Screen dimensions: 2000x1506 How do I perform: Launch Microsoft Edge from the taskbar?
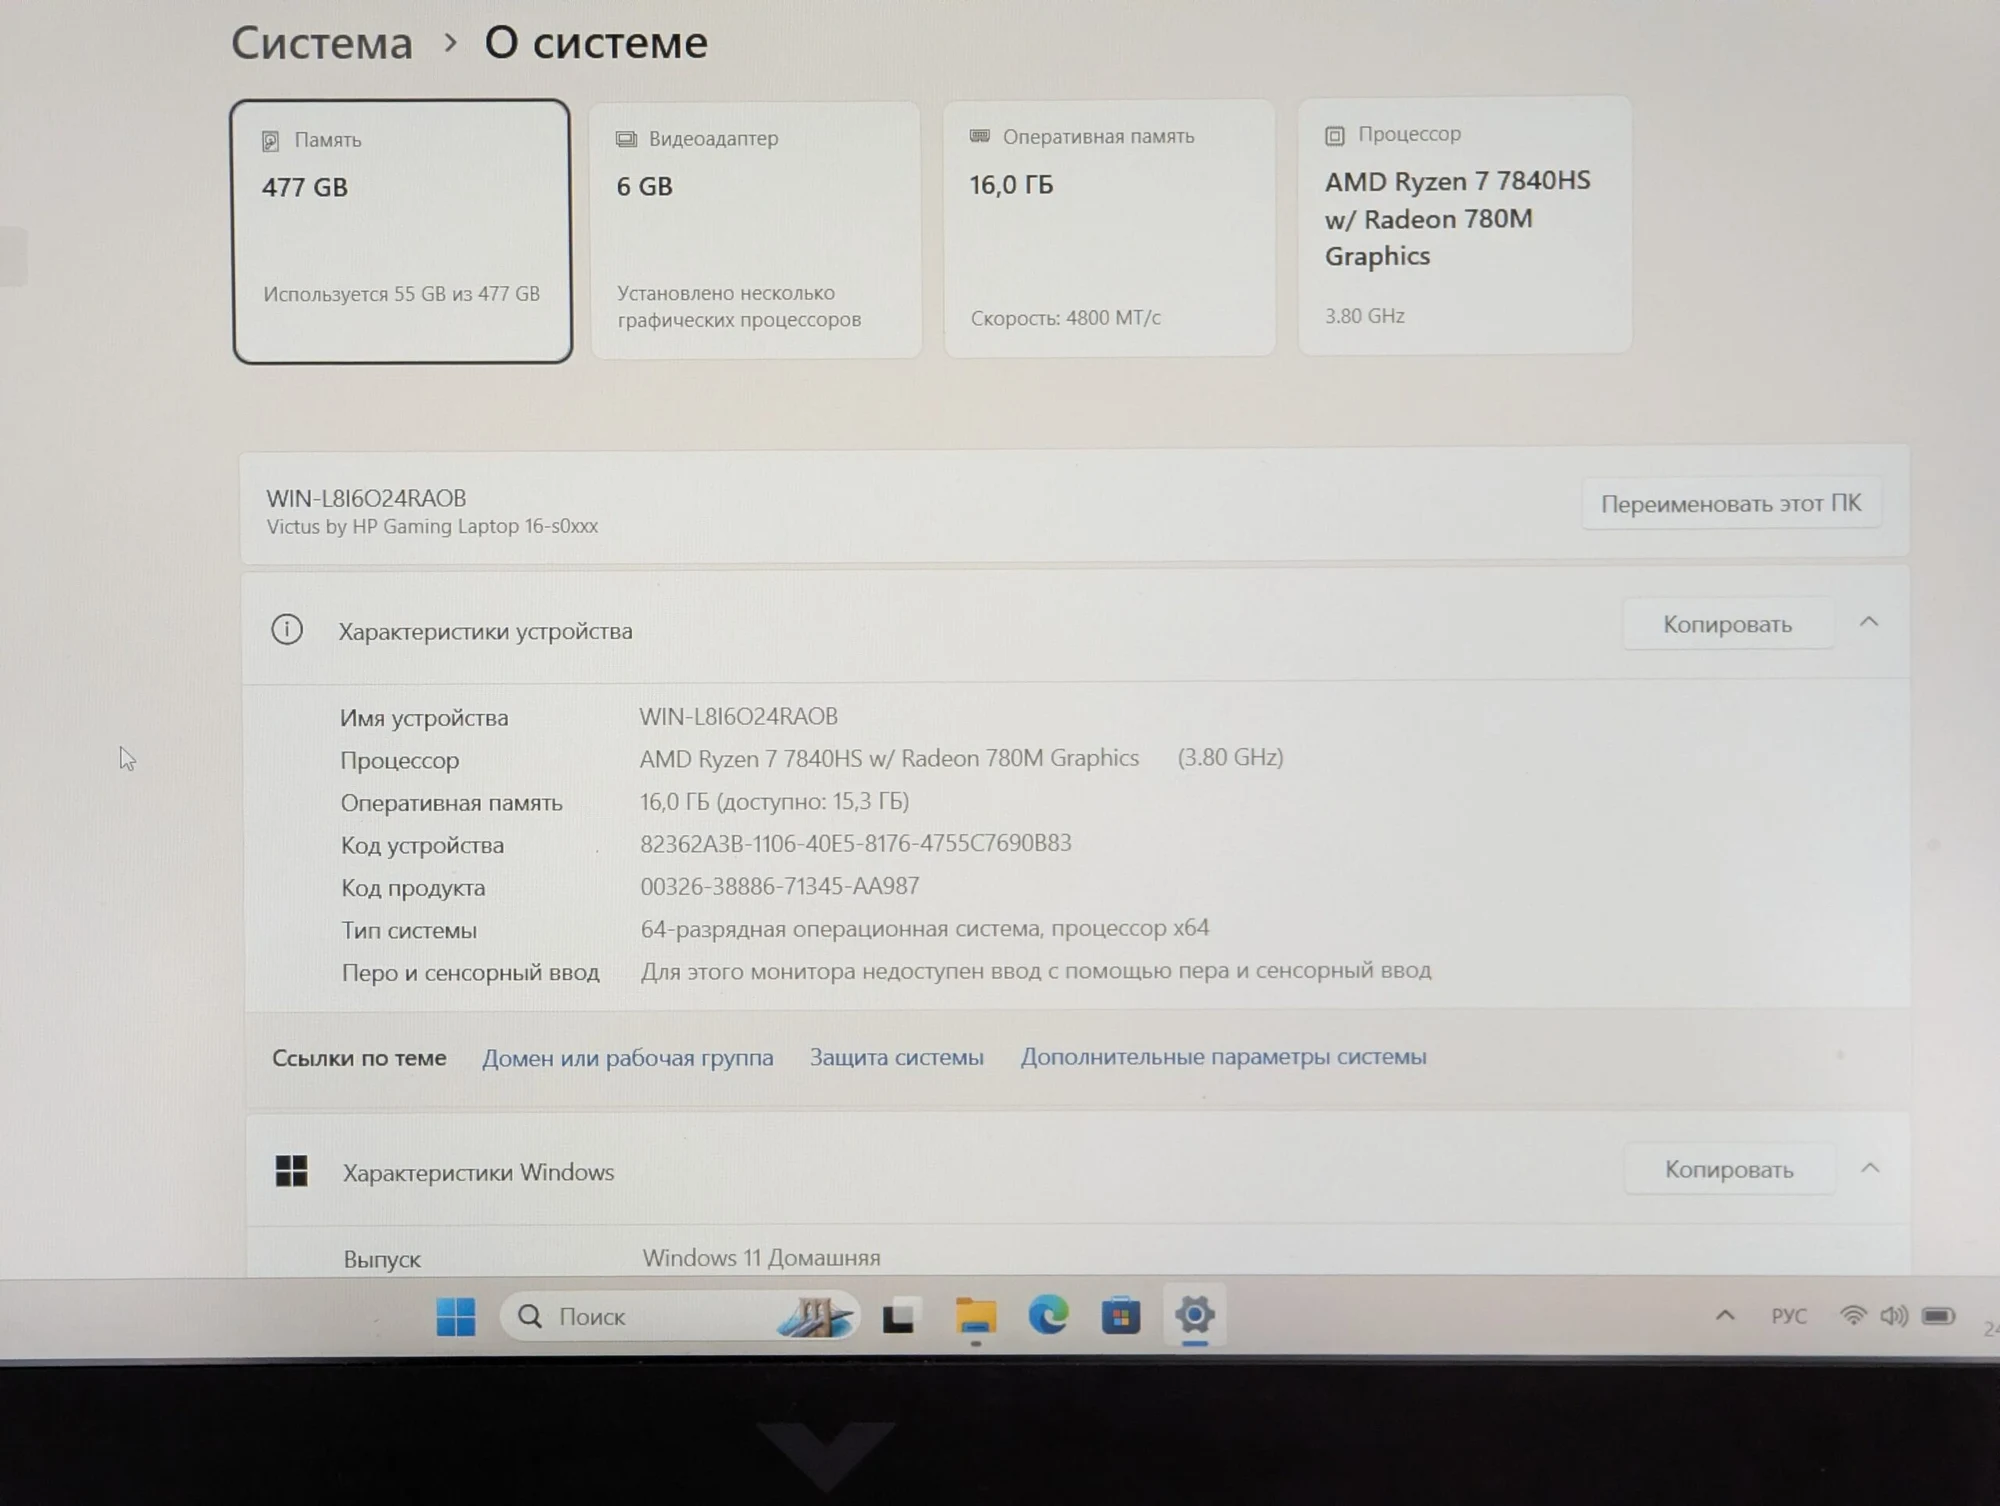tap(1048, 1315)
